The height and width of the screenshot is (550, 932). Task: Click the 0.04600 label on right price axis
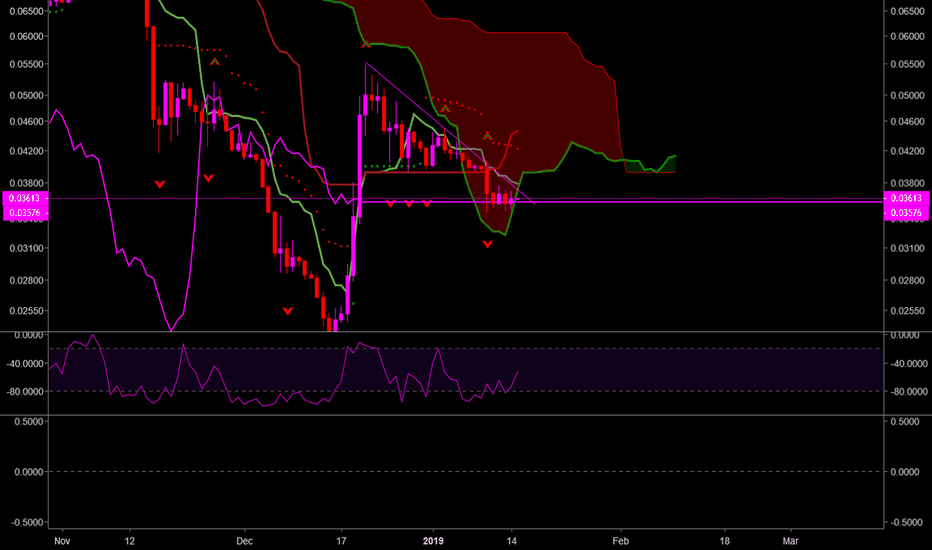tap(907, 121)
